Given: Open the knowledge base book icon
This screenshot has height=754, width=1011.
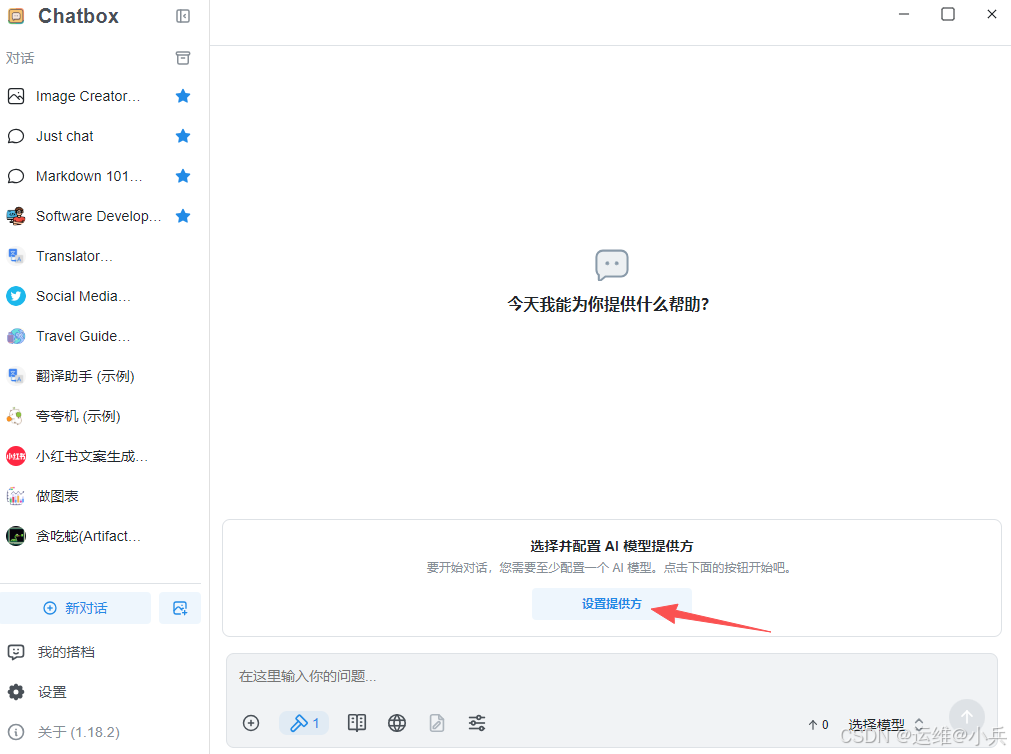Looking at the screenshot, I should tap(357, 723).
